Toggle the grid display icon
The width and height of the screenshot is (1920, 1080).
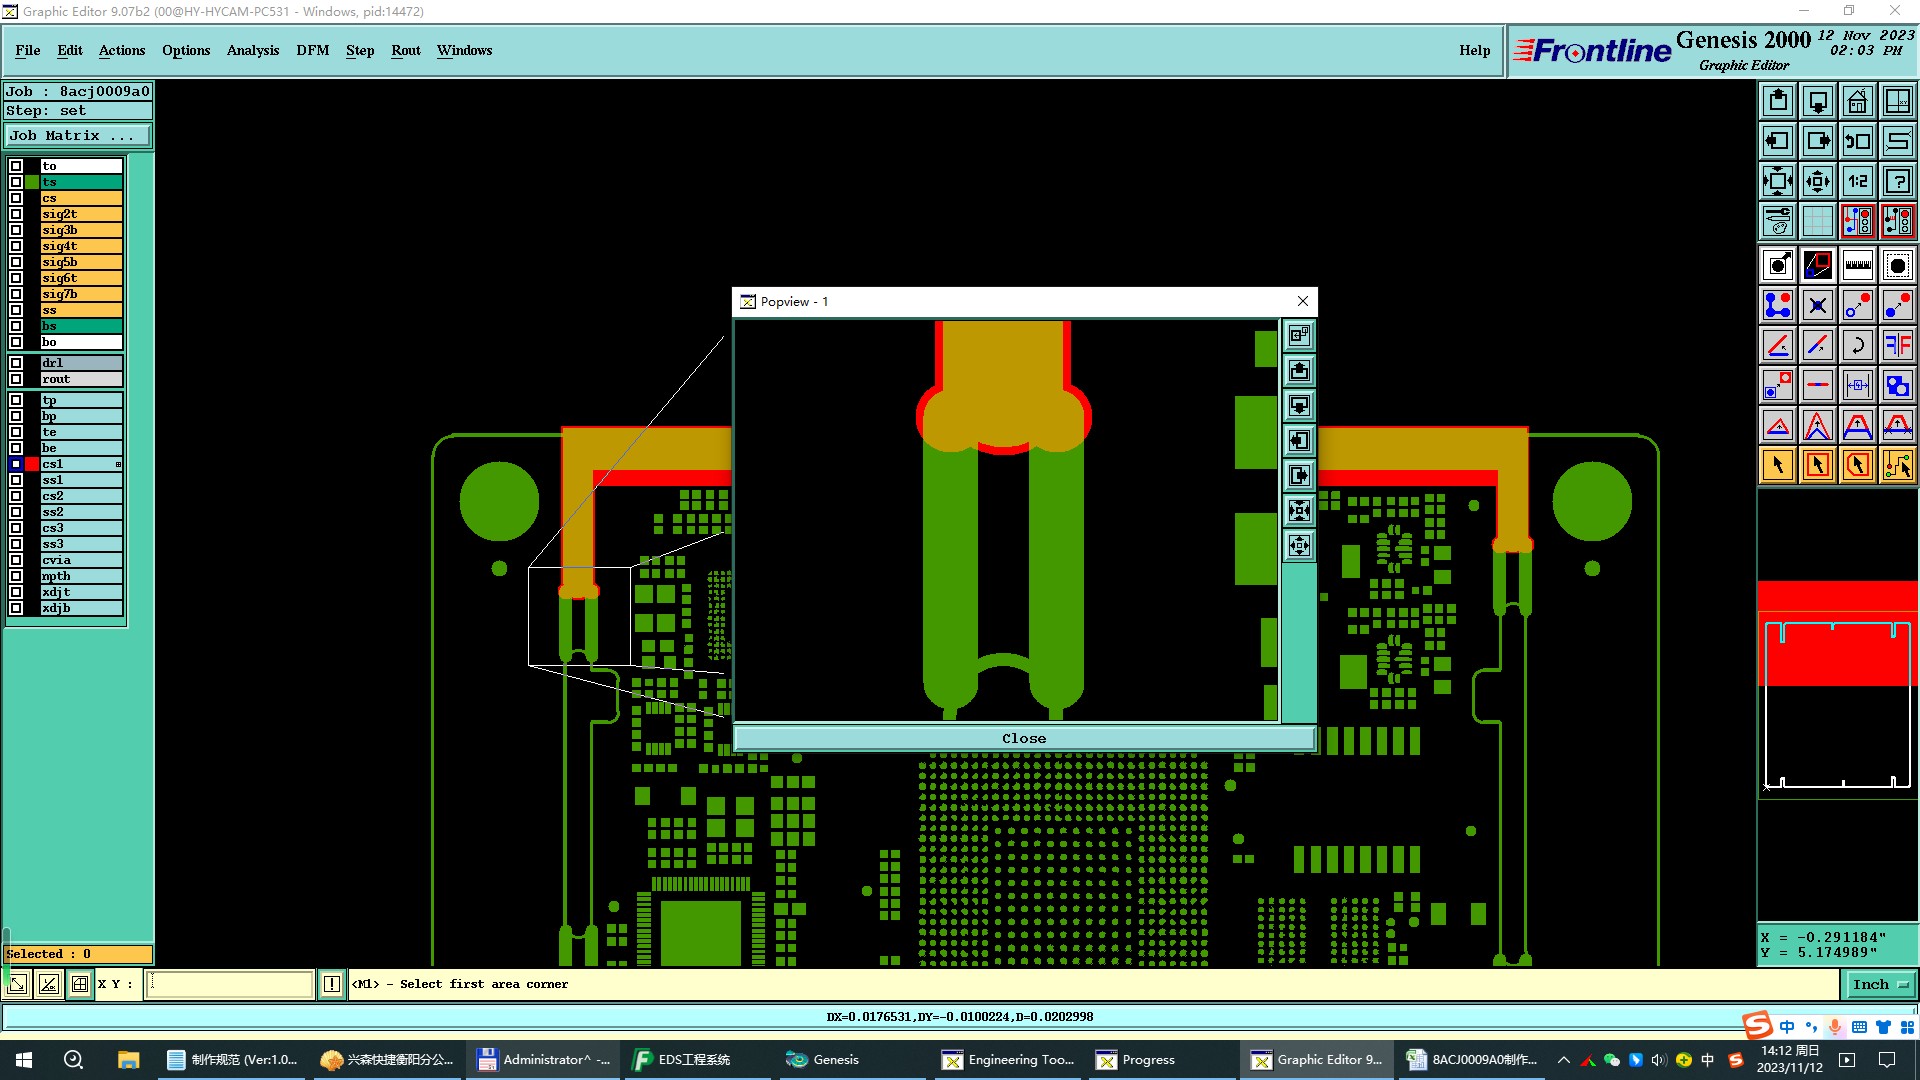(1817, 221)
